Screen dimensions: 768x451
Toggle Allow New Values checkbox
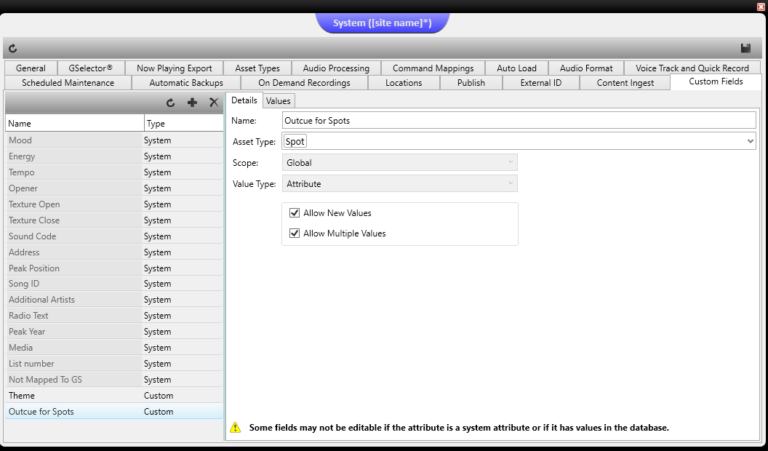(295, 213)
